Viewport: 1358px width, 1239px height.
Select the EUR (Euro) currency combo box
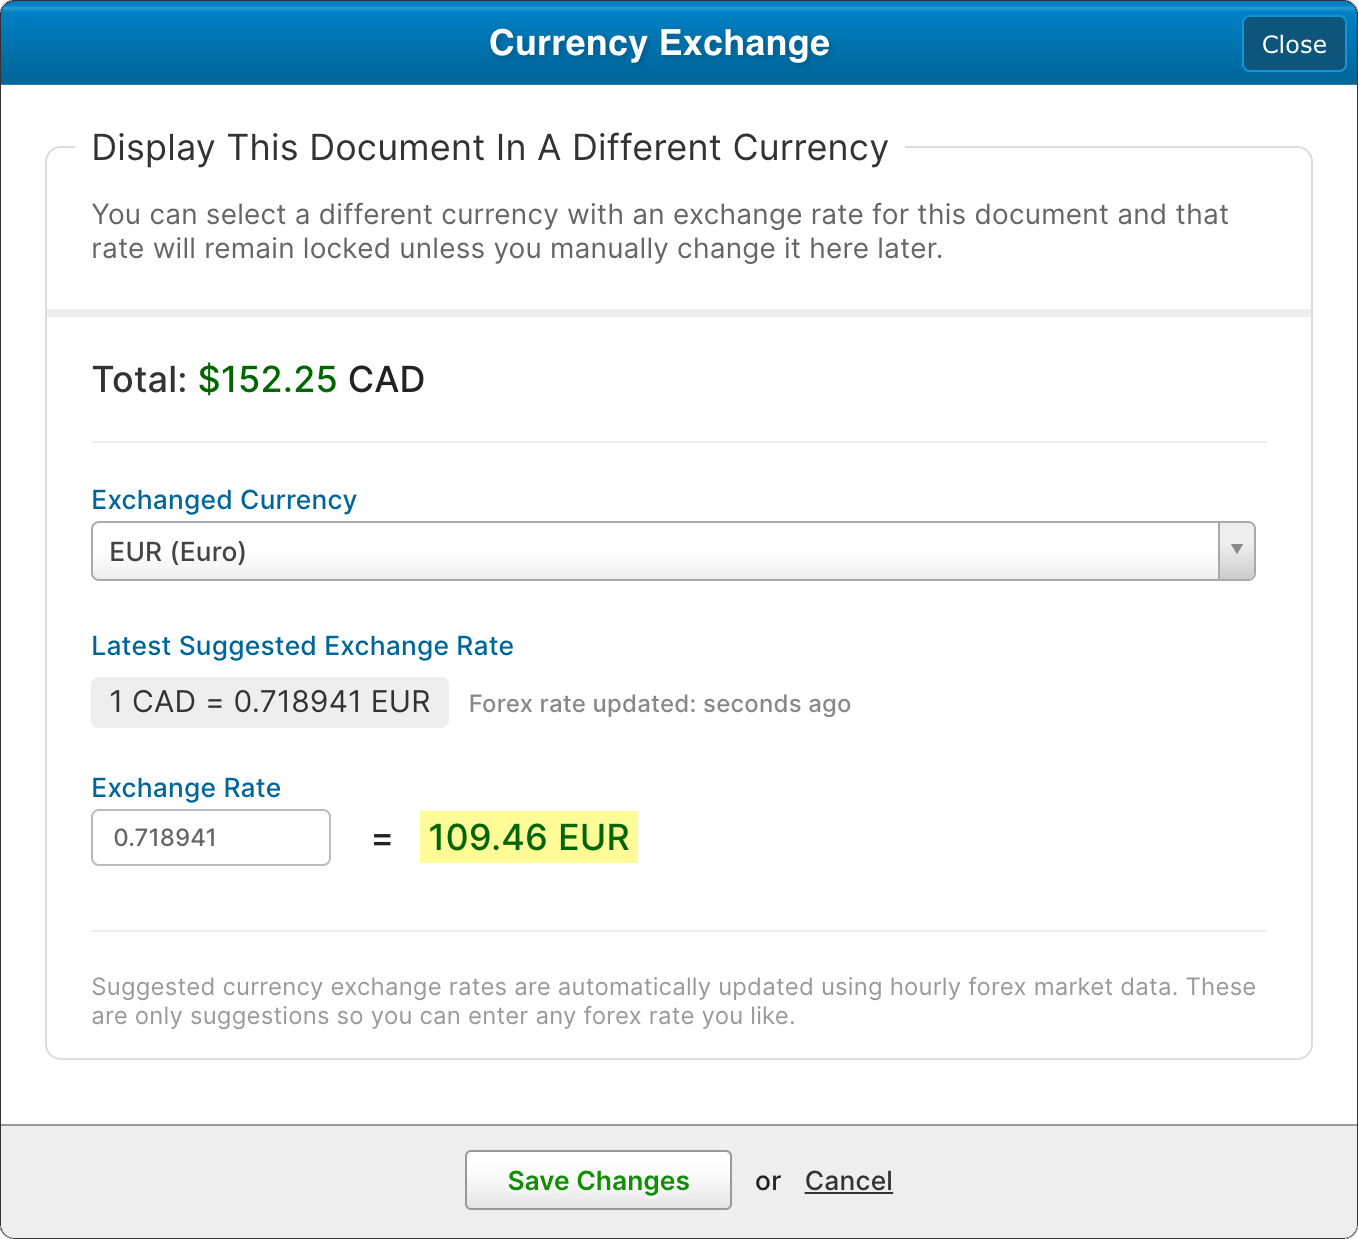(654, 551)
